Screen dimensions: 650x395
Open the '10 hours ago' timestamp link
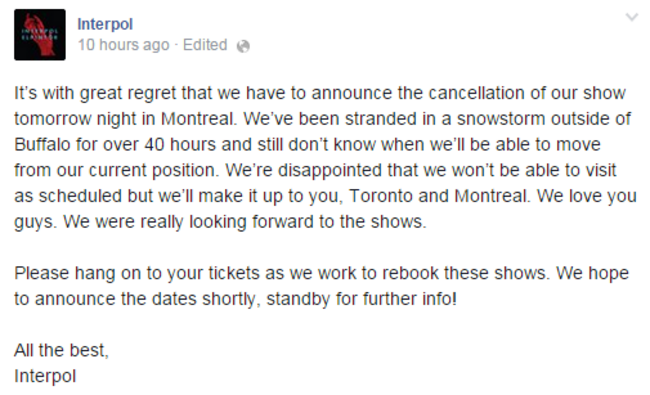tap(124, 45)
